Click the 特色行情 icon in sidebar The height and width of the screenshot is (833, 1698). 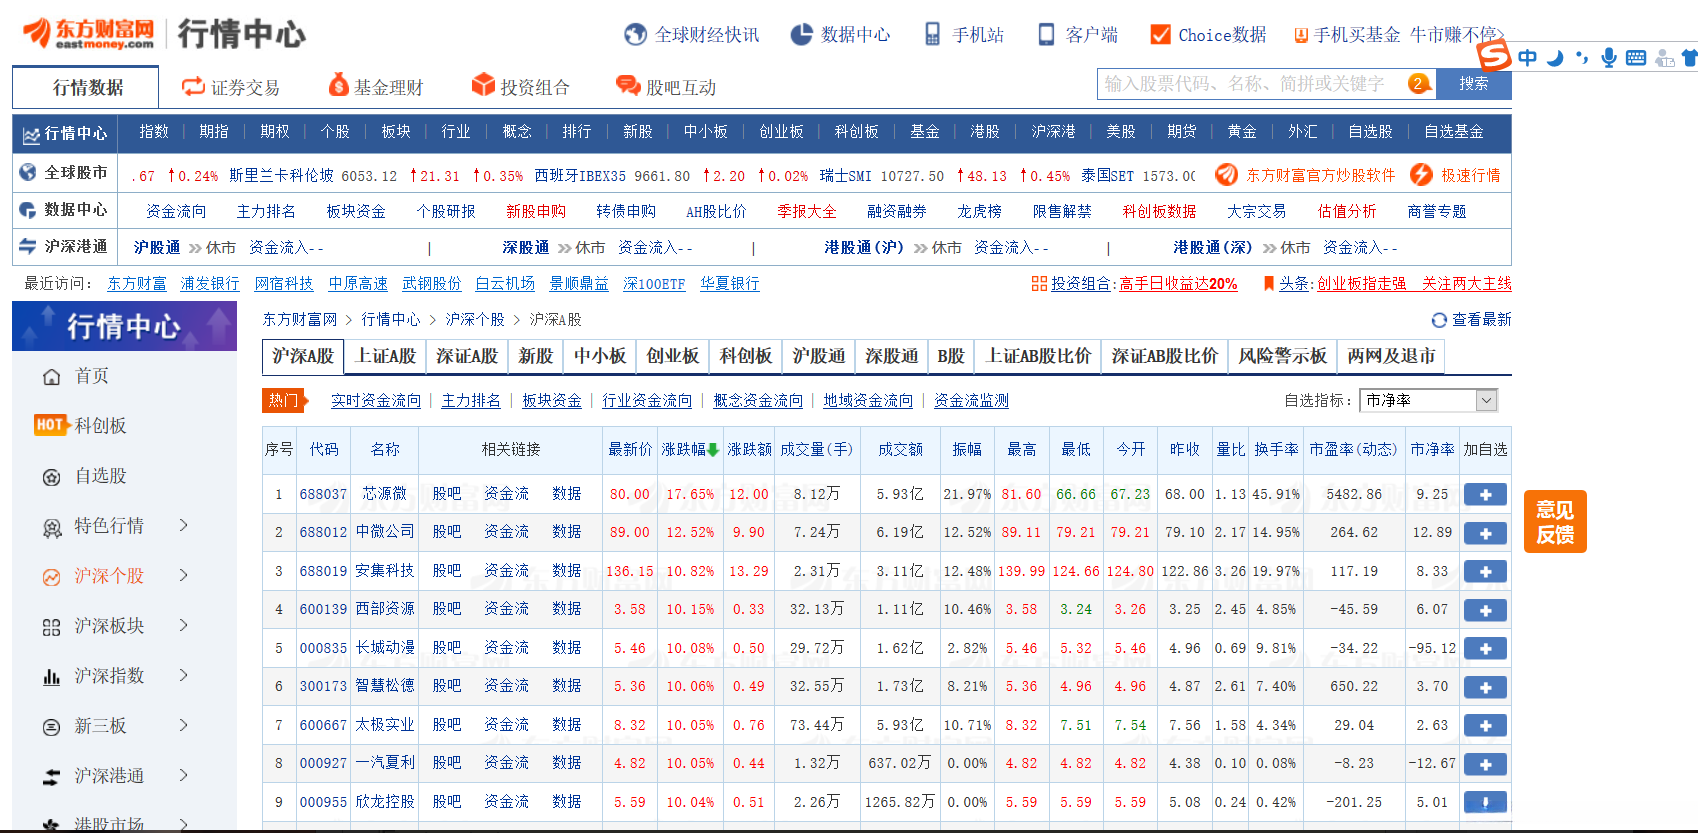(x=52, y=527)
